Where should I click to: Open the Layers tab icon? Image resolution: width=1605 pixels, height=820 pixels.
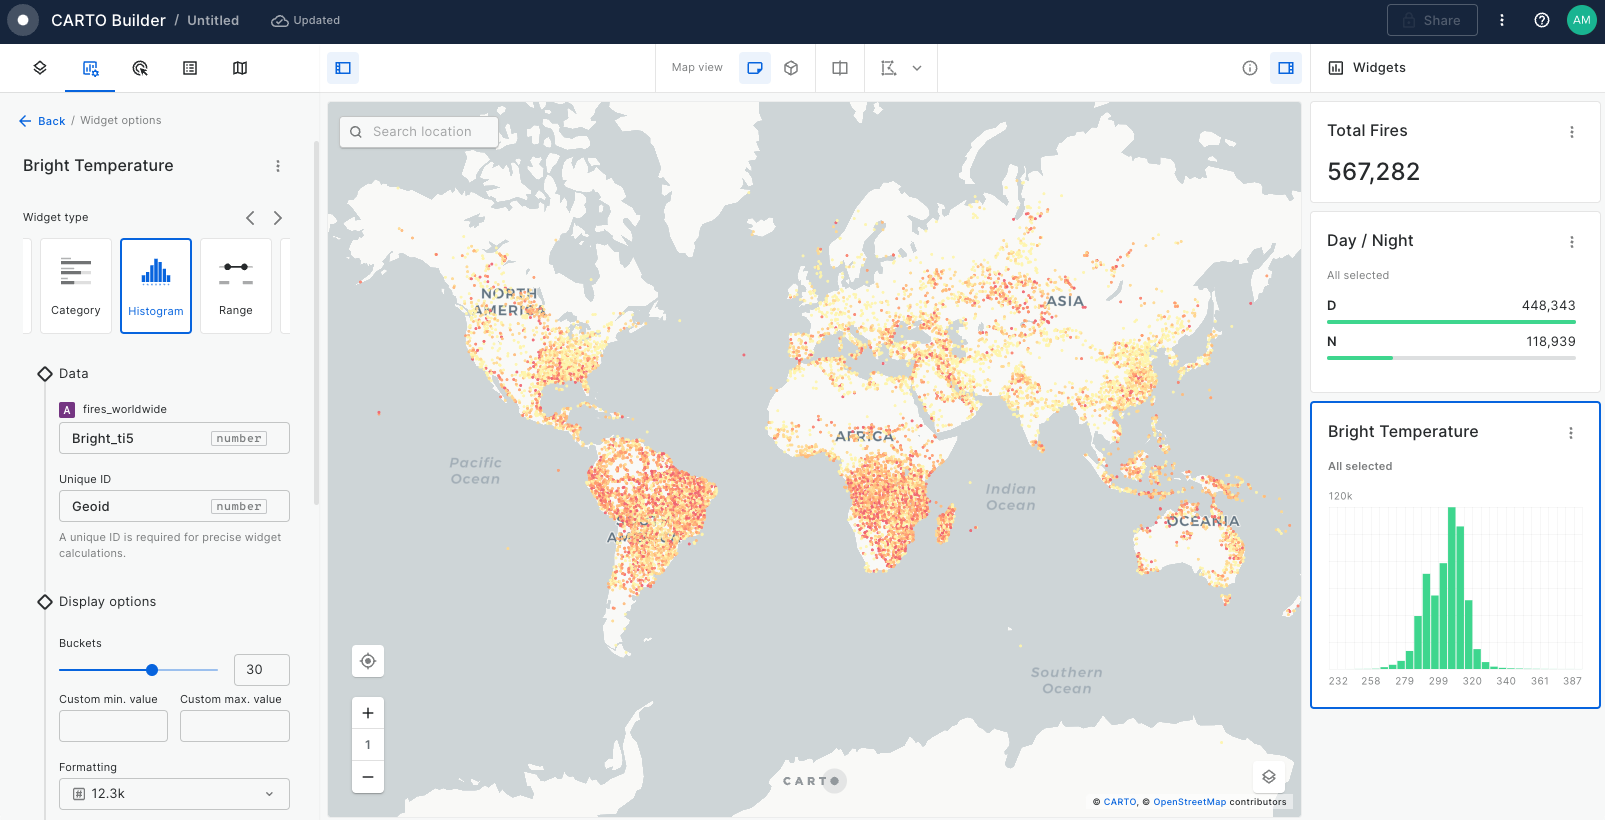(x=40, y=68)
